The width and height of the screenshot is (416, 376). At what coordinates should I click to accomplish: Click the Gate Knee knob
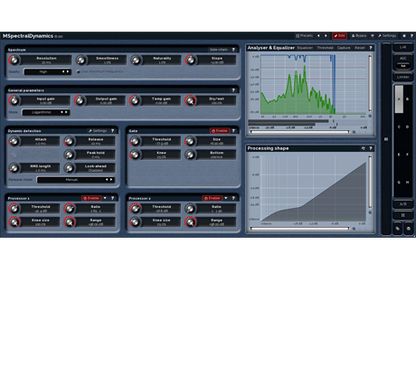tap(135, 155)
